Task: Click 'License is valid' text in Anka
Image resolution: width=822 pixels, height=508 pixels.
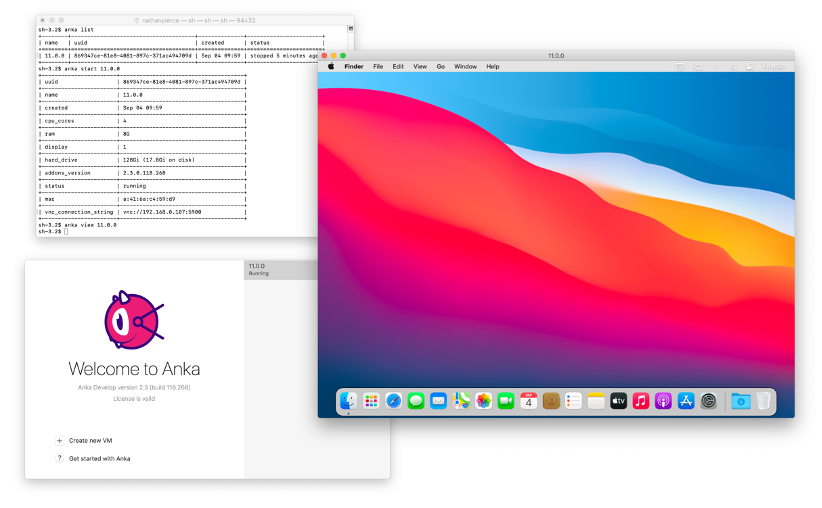Action: click(x=134, y=398)
